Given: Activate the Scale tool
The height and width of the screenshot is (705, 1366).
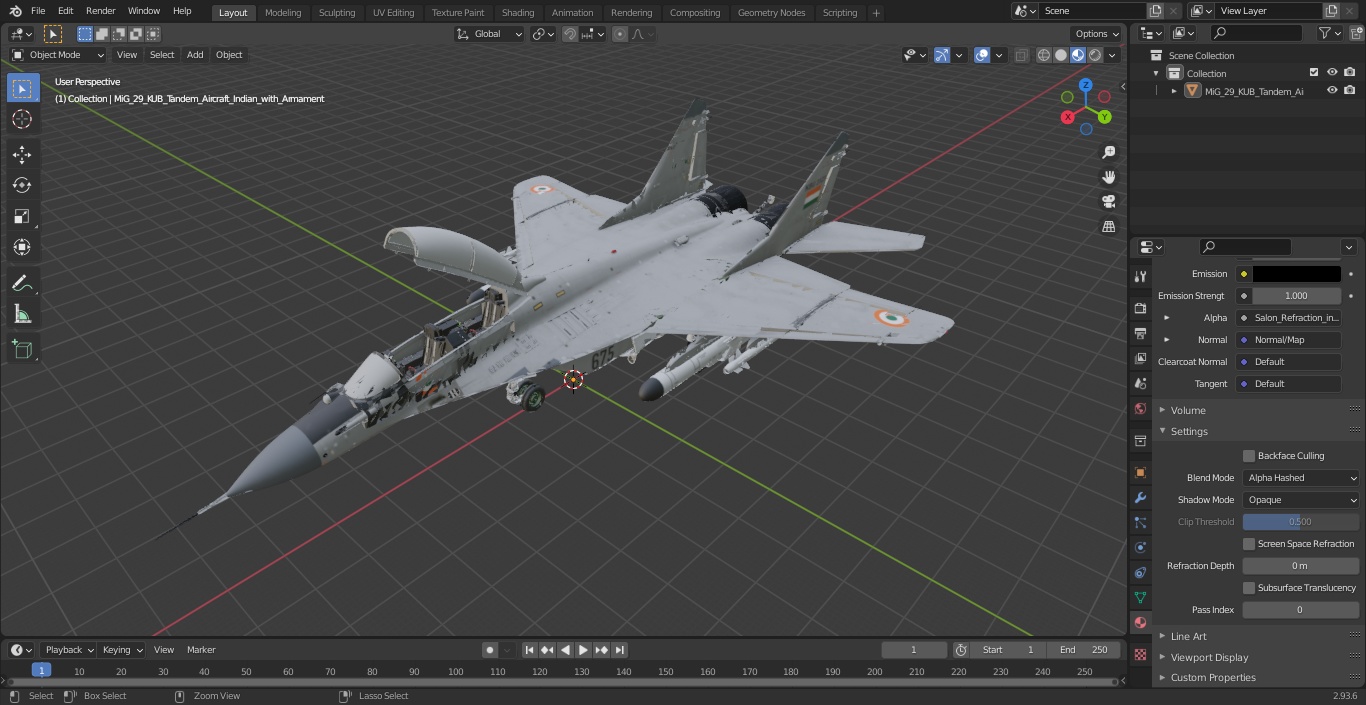Looking at the screenshot, I should pos(22,216).
